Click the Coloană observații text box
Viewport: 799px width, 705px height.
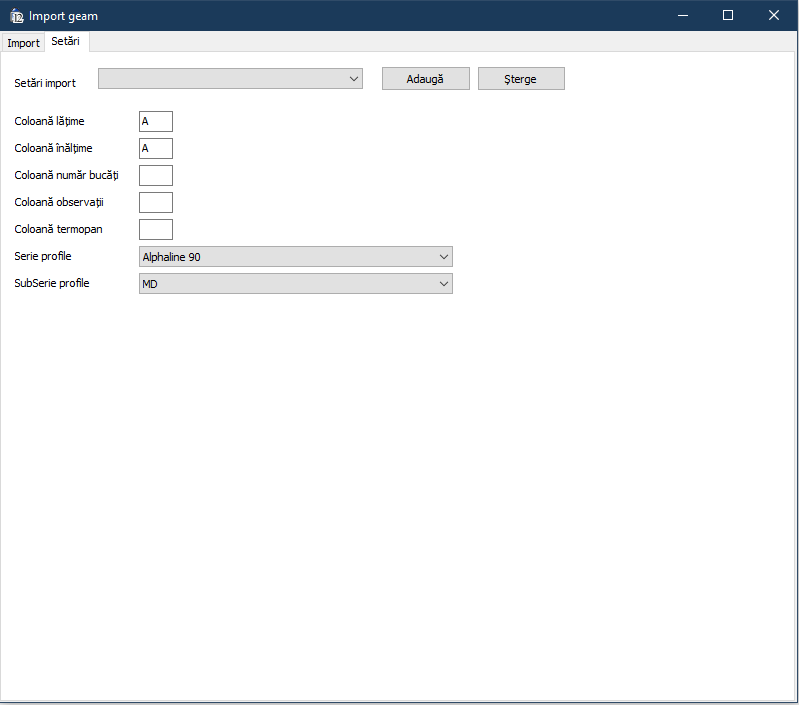[x=156, y=203]
